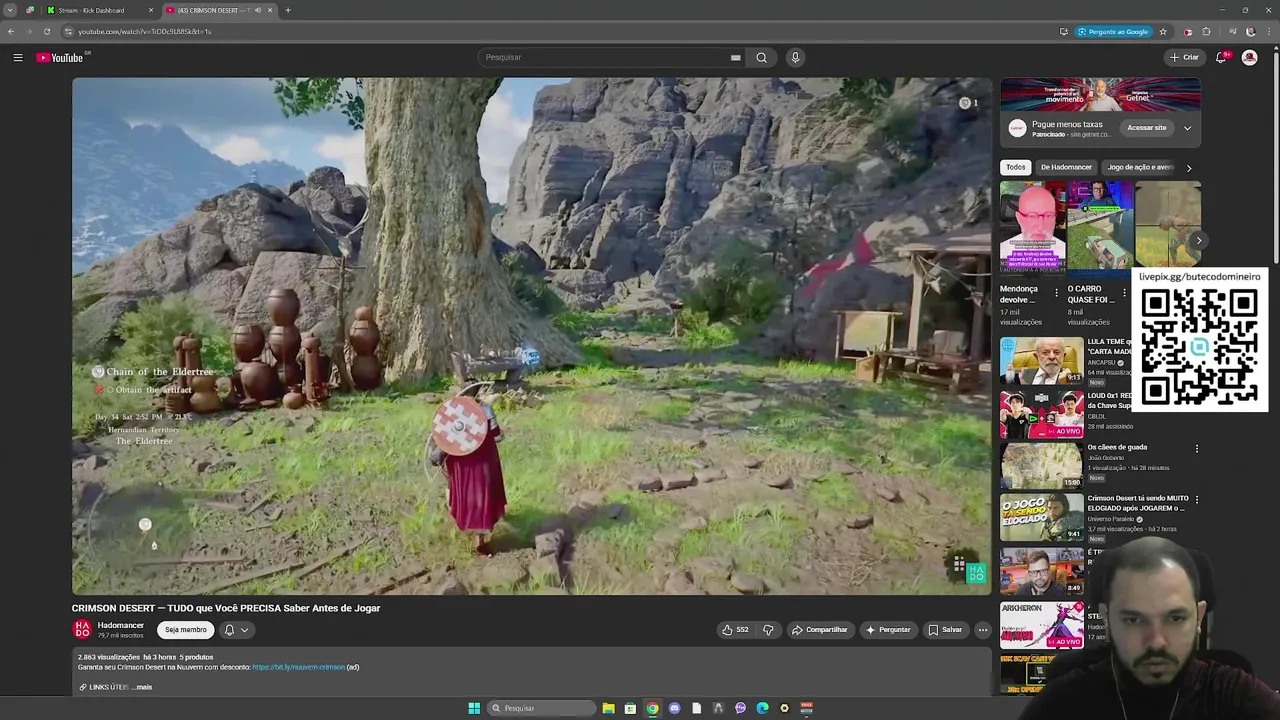This screenshot has height=720, width=1280.
Task: Start voice search with the microphone icon
Action: click(x=796, y=57)
